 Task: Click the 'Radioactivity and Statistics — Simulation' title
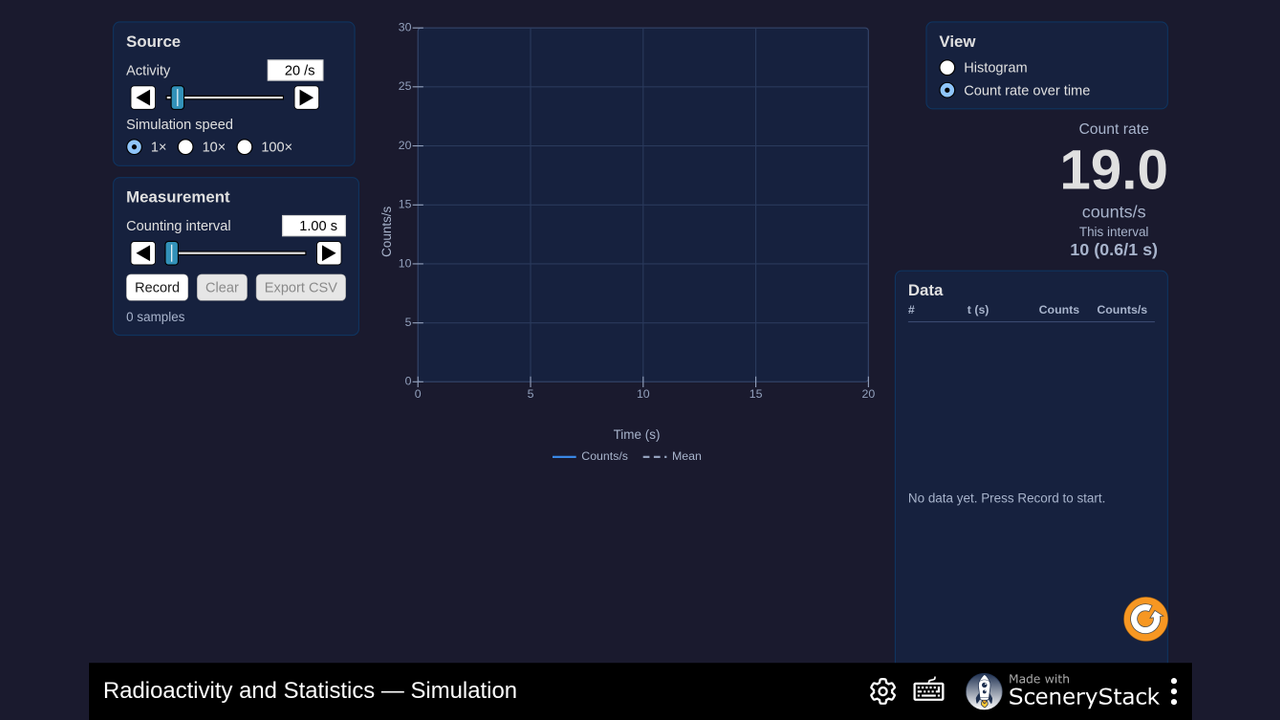[310, 690]
